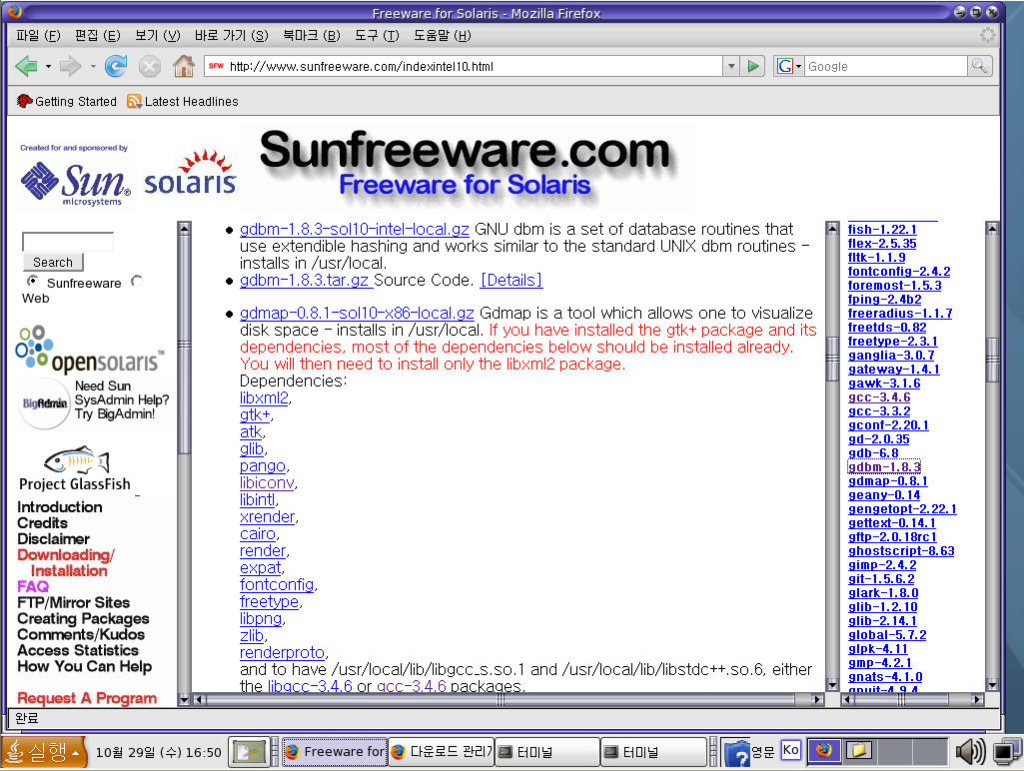Open the [Details] link for gdbm source

pyautogui.click(x=511, y=280)
